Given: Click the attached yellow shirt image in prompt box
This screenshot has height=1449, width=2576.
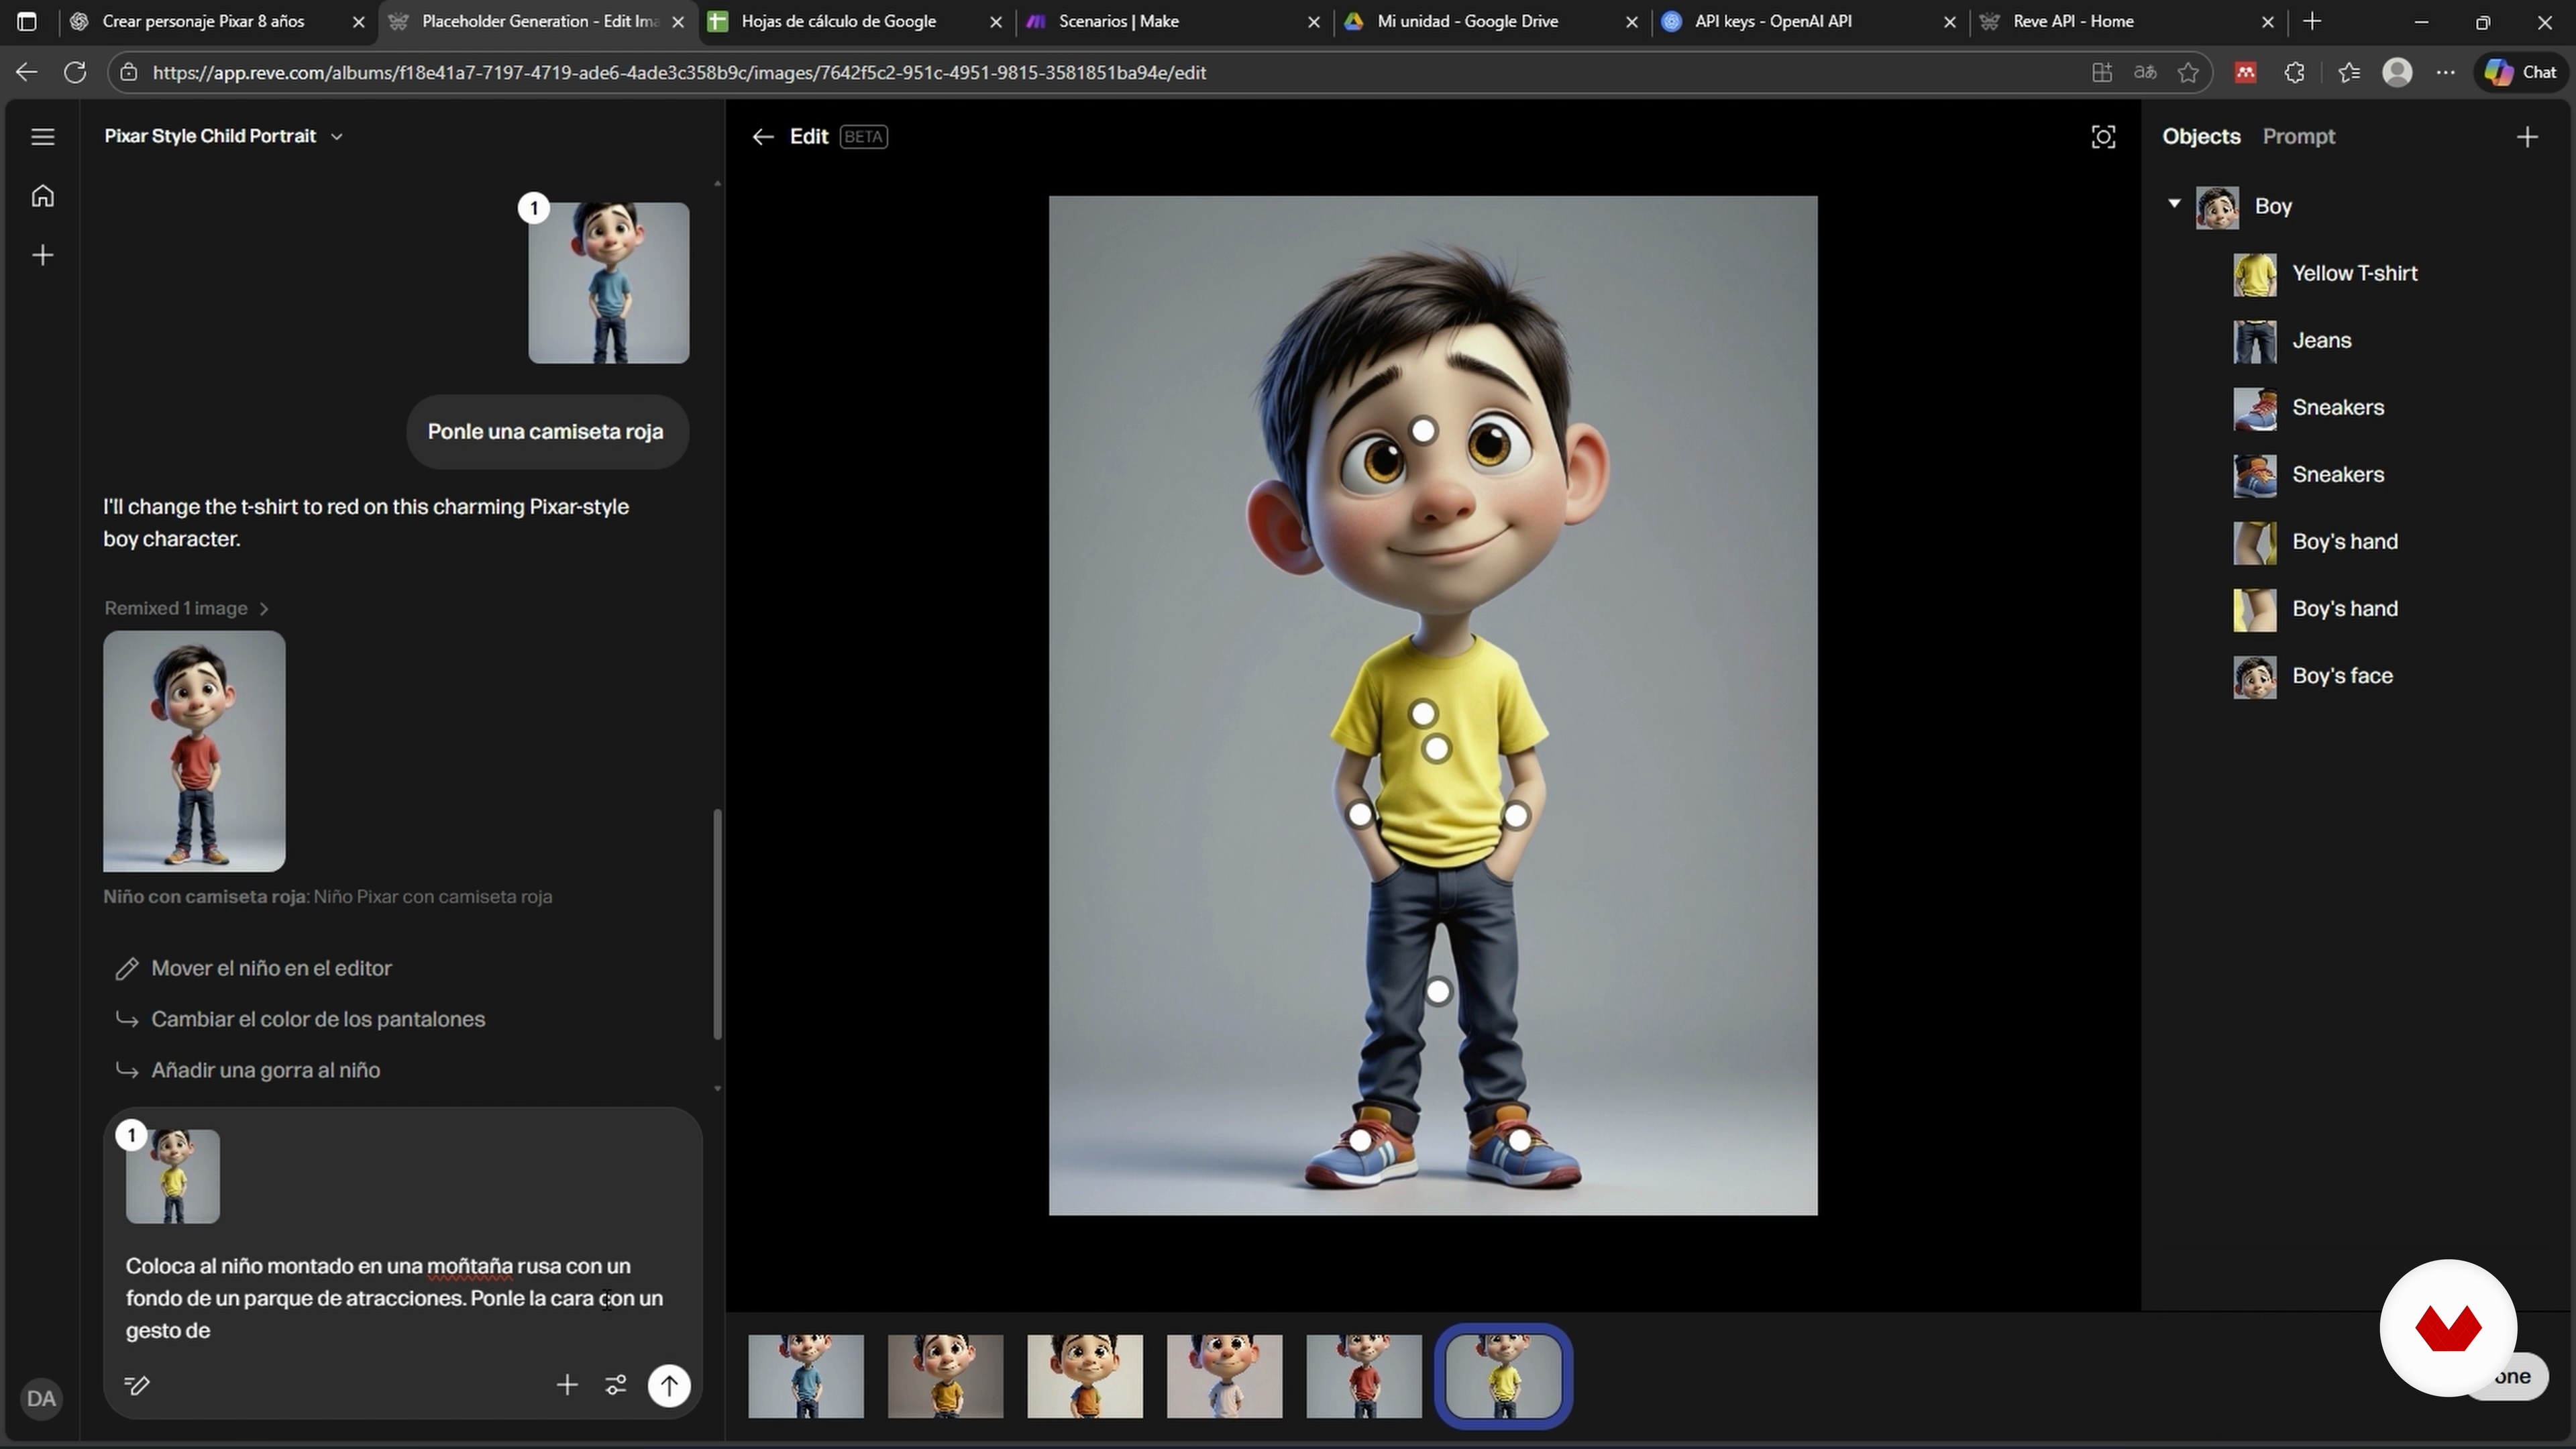Looking at the screenshot, I should point(173,1176).
